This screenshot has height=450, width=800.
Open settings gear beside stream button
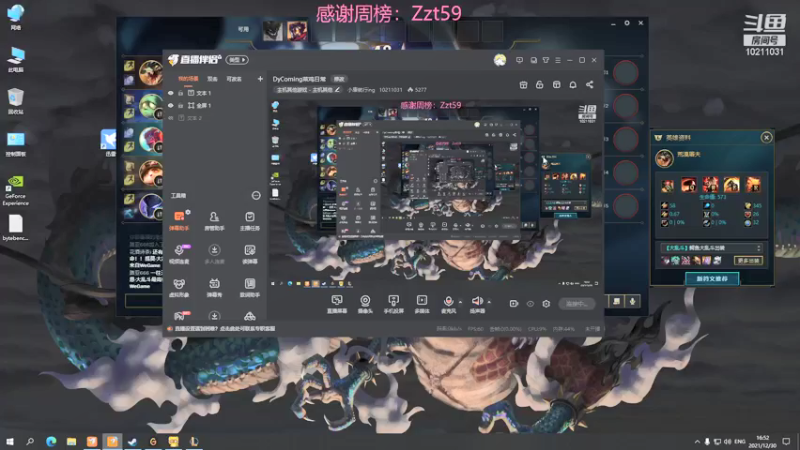[x=546, y=304]
